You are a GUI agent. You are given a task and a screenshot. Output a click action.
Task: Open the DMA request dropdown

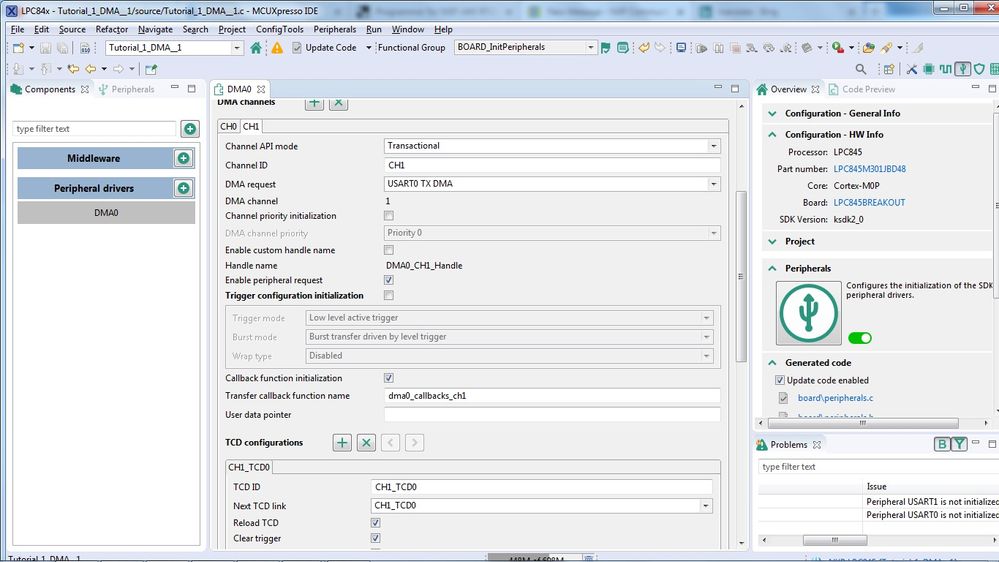click(x=714, y=184)
